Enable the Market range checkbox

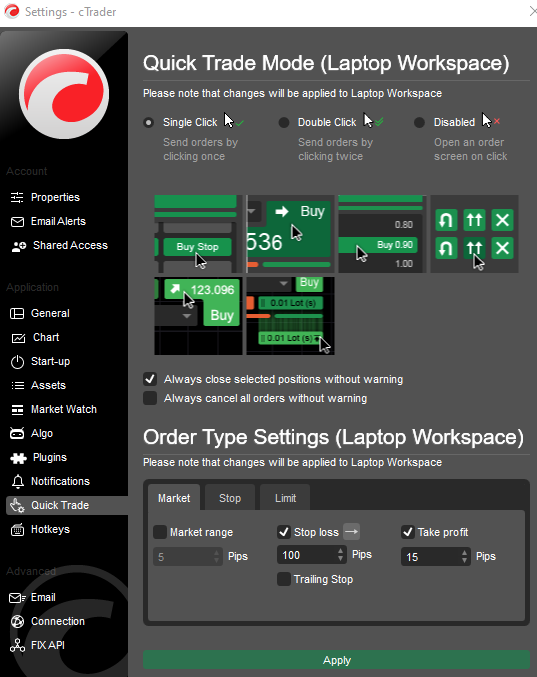[x=160, y=532]
